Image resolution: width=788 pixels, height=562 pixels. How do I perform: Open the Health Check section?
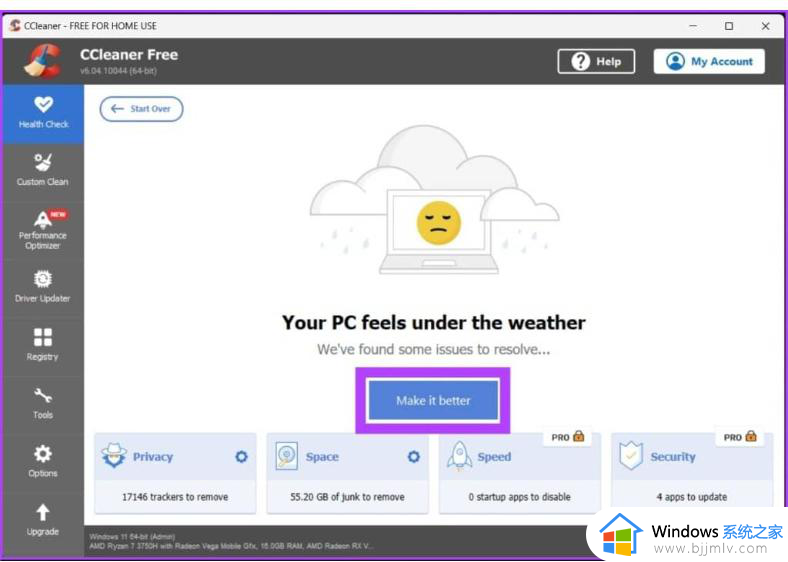pos(43,114)
